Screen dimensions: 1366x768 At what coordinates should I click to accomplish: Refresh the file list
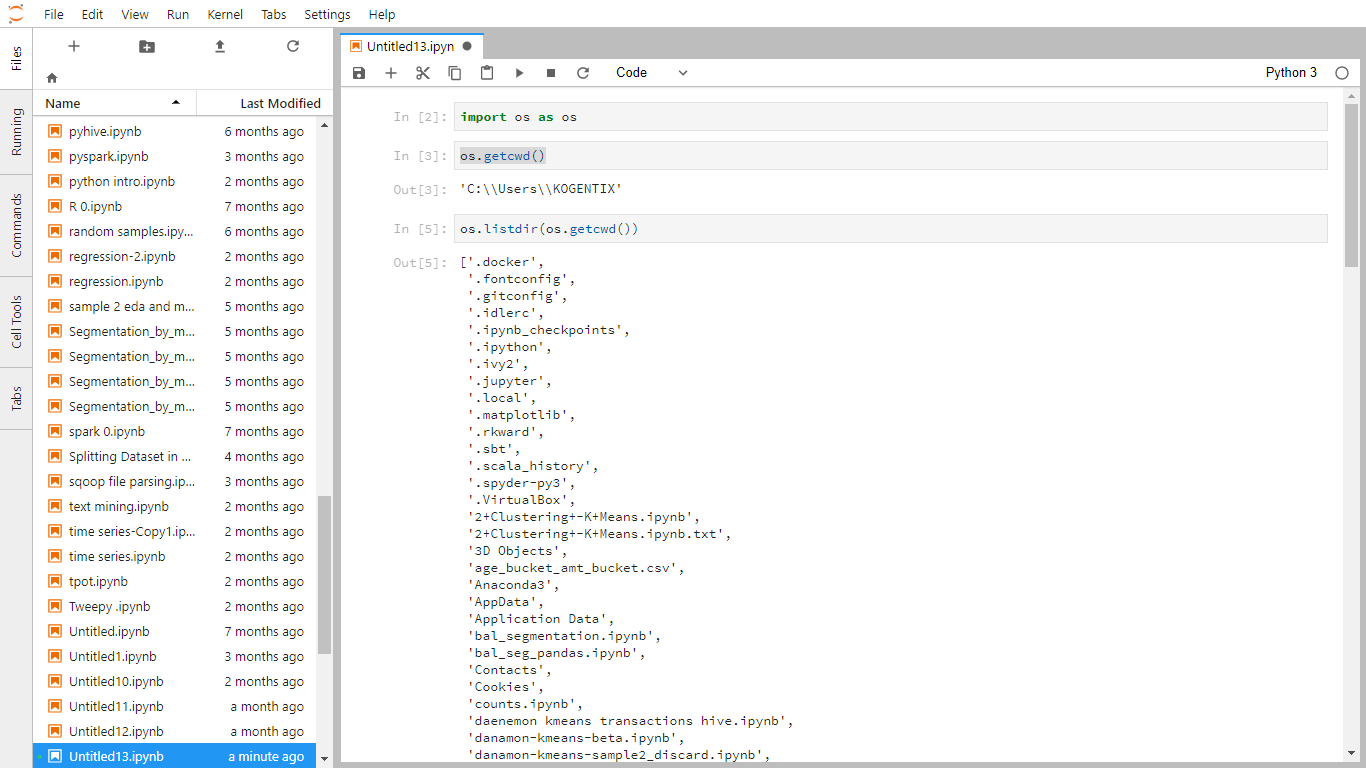click(293, 47)
